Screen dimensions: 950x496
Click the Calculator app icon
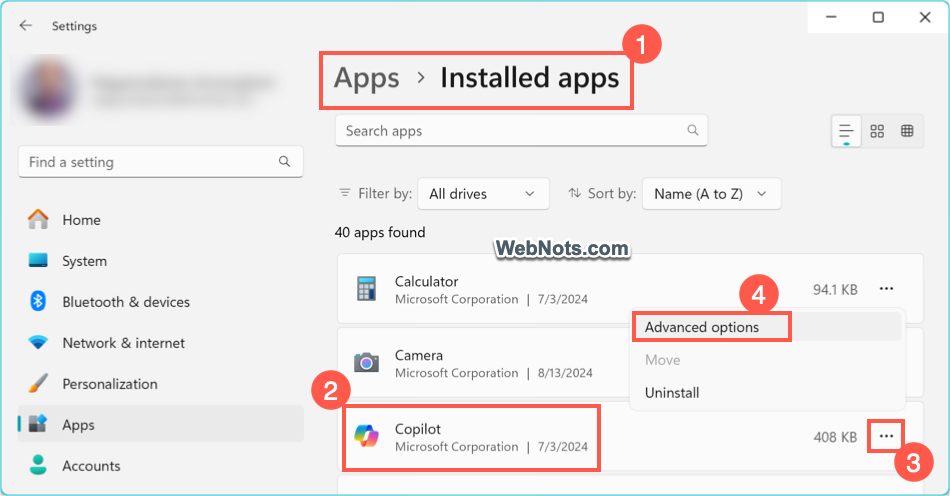[x=366, y=289]
